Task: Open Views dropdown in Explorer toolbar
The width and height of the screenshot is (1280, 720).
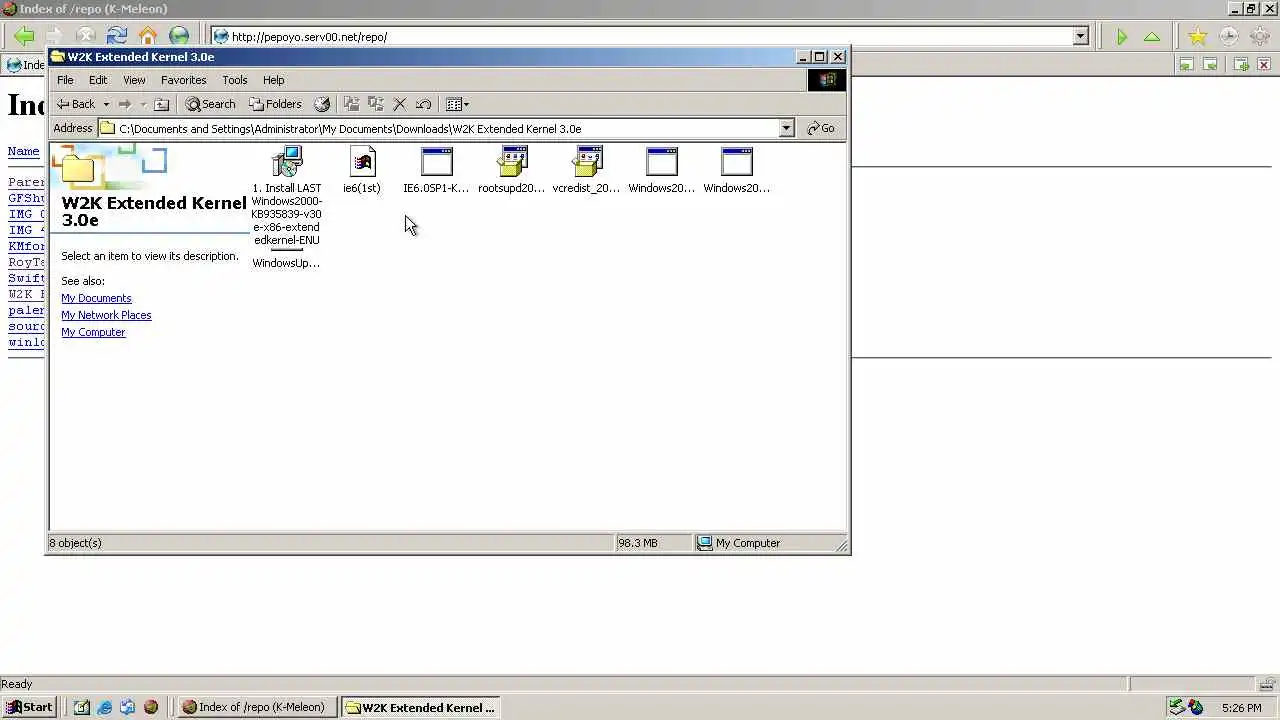Action: 457,104
